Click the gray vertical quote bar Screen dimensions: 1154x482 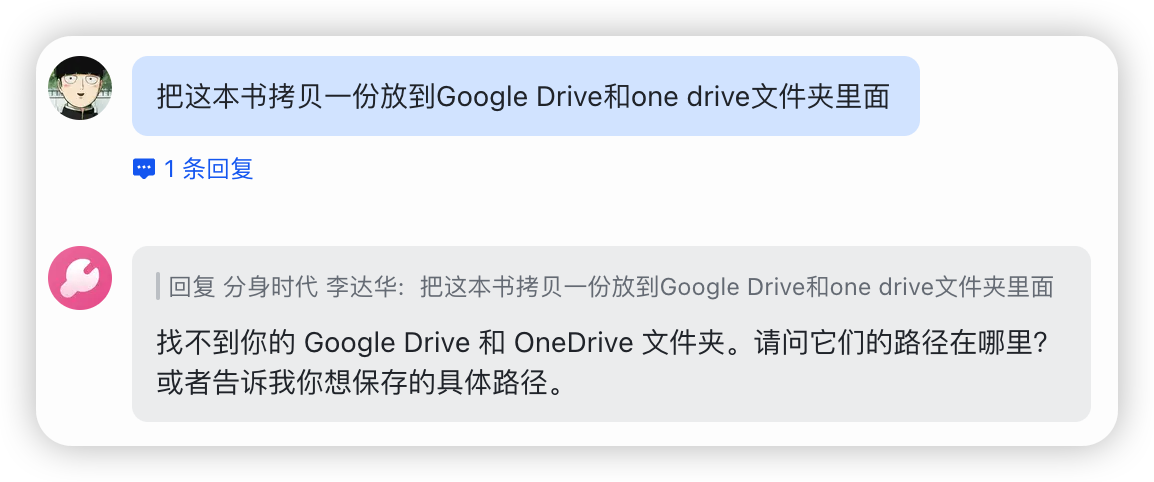pyautogui.click(x=158, y=287)
